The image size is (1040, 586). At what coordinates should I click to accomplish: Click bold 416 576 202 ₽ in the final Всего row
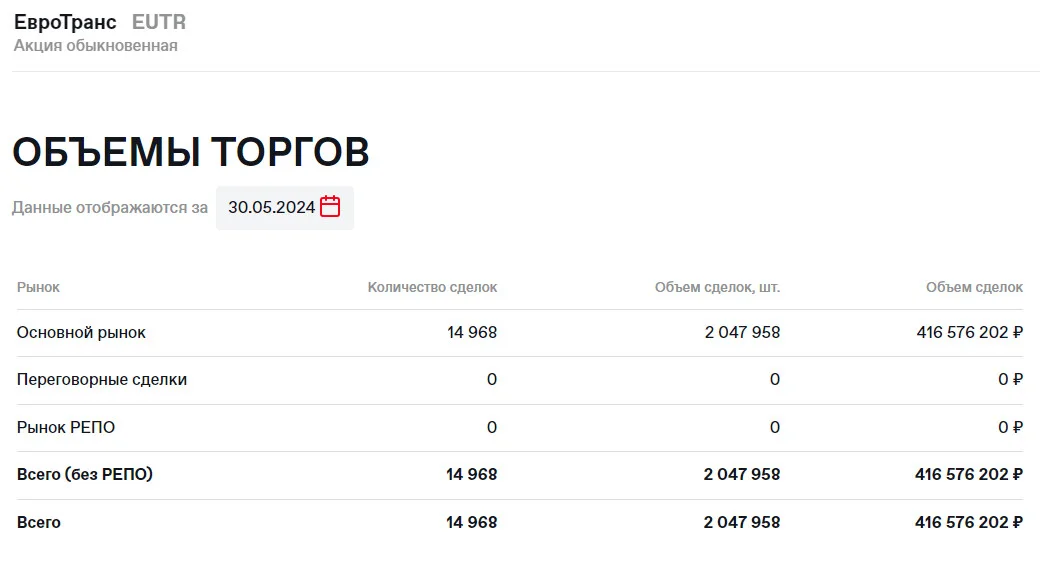[x=969, y=522]
